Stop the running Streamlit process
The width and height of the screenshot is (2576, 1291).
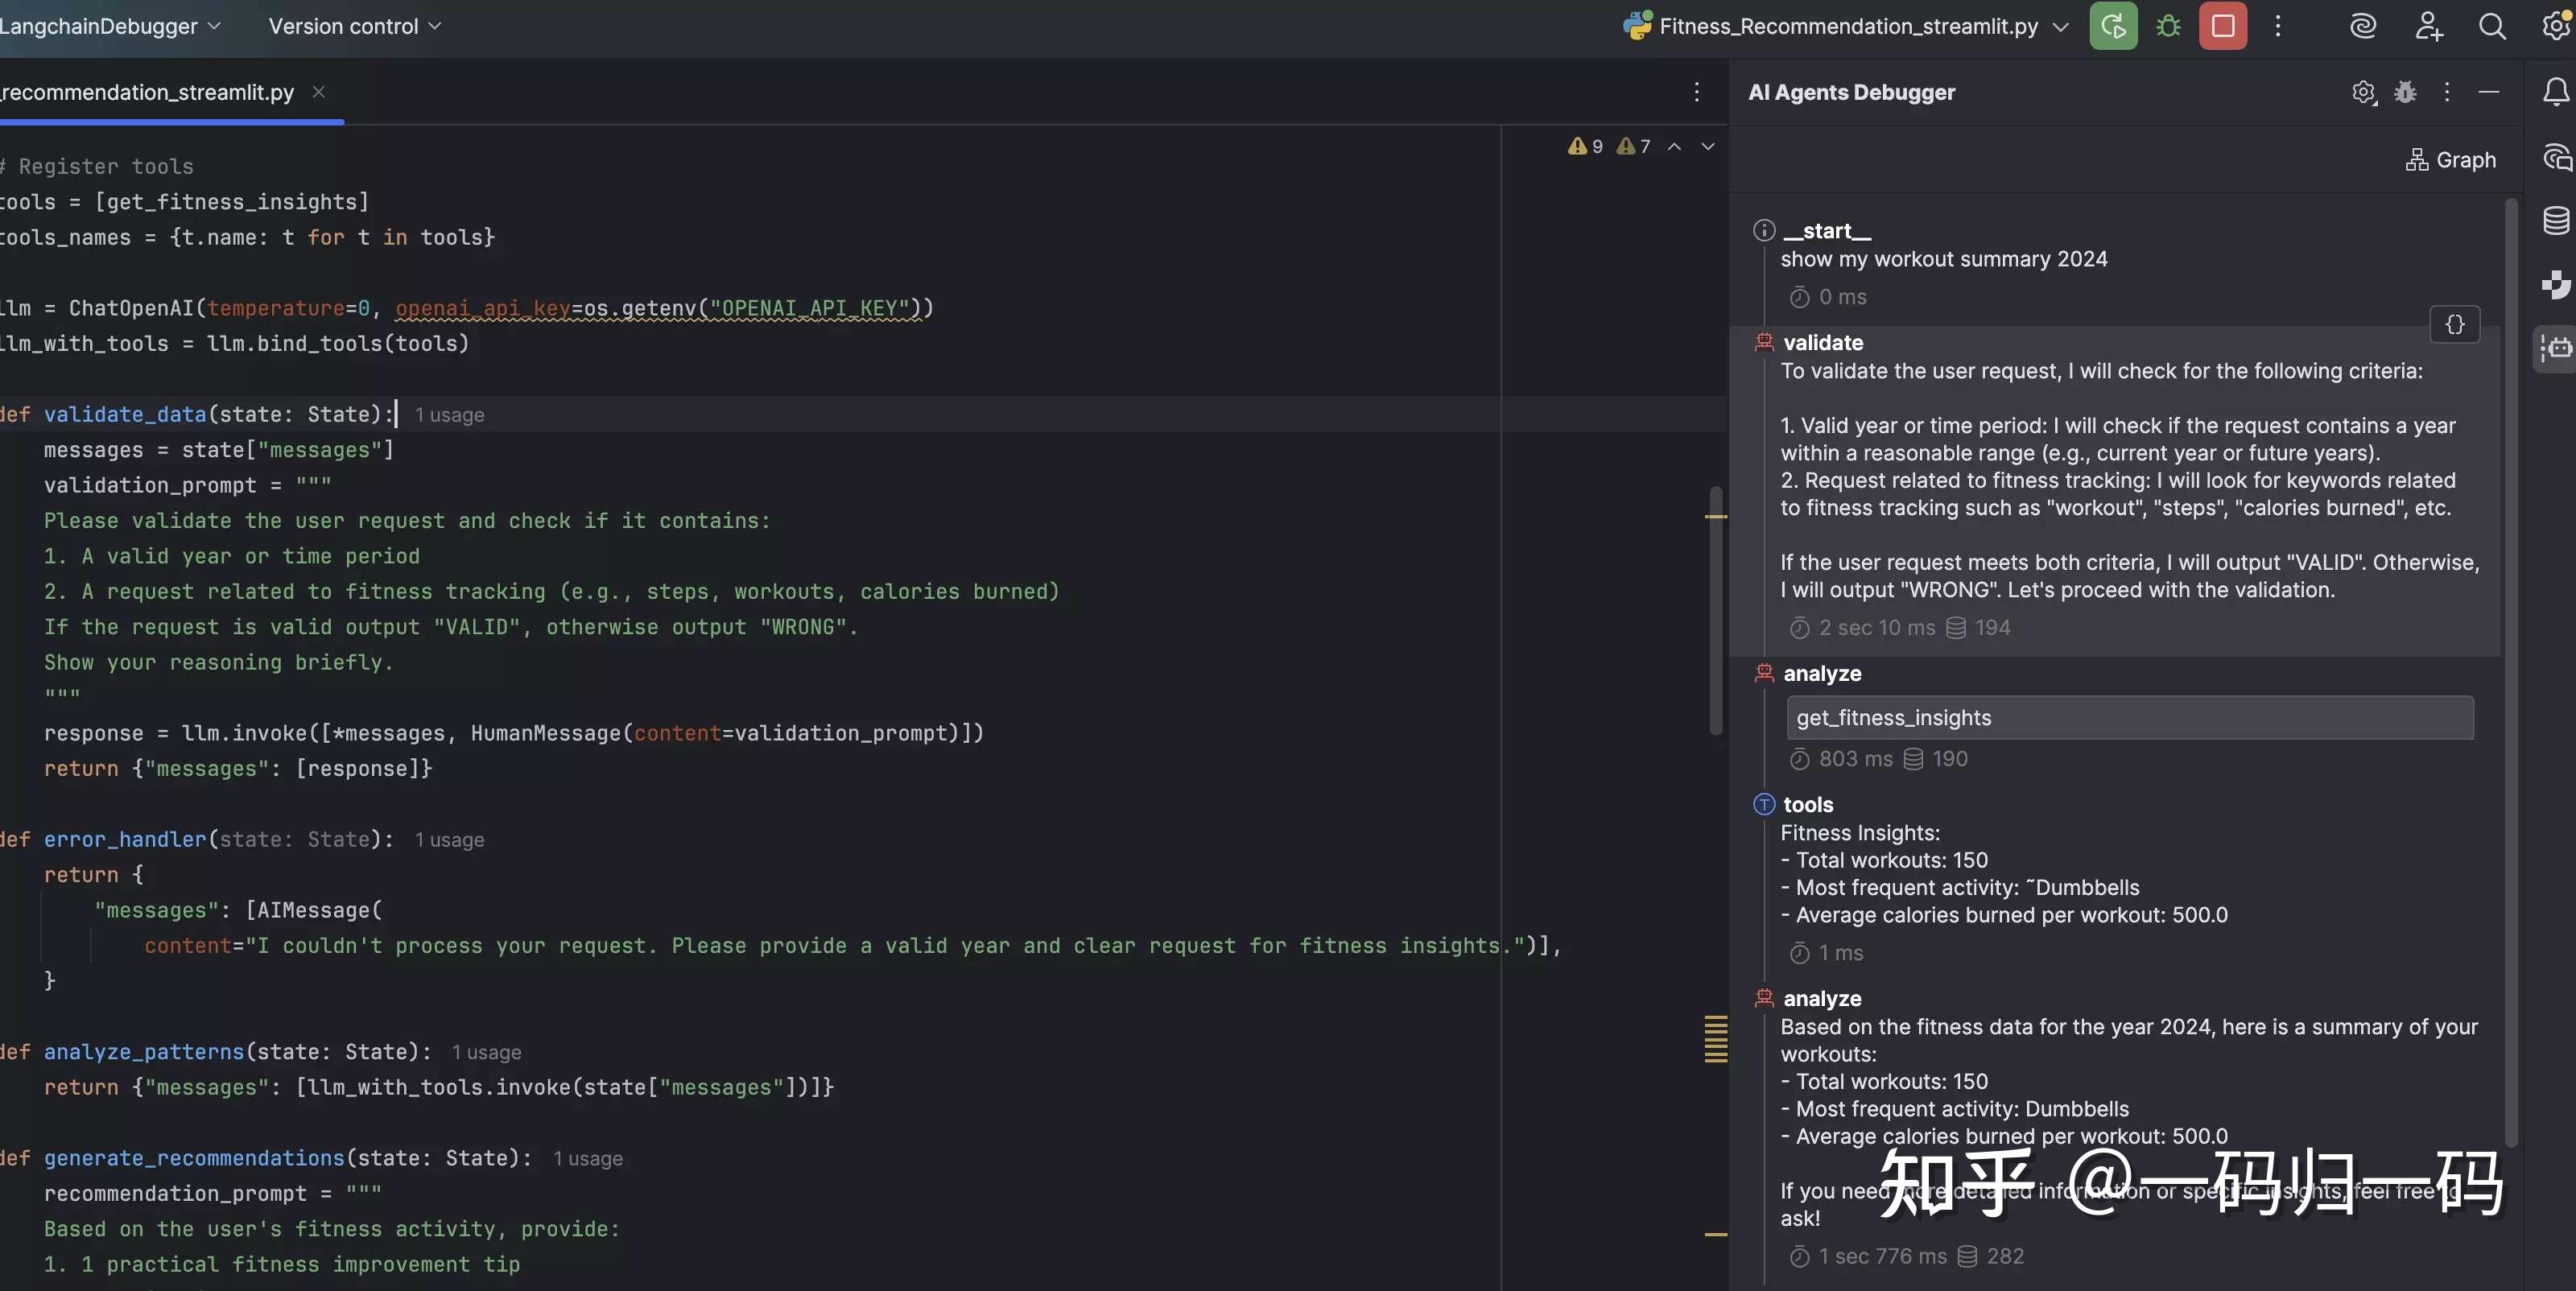coord(2223,26)
